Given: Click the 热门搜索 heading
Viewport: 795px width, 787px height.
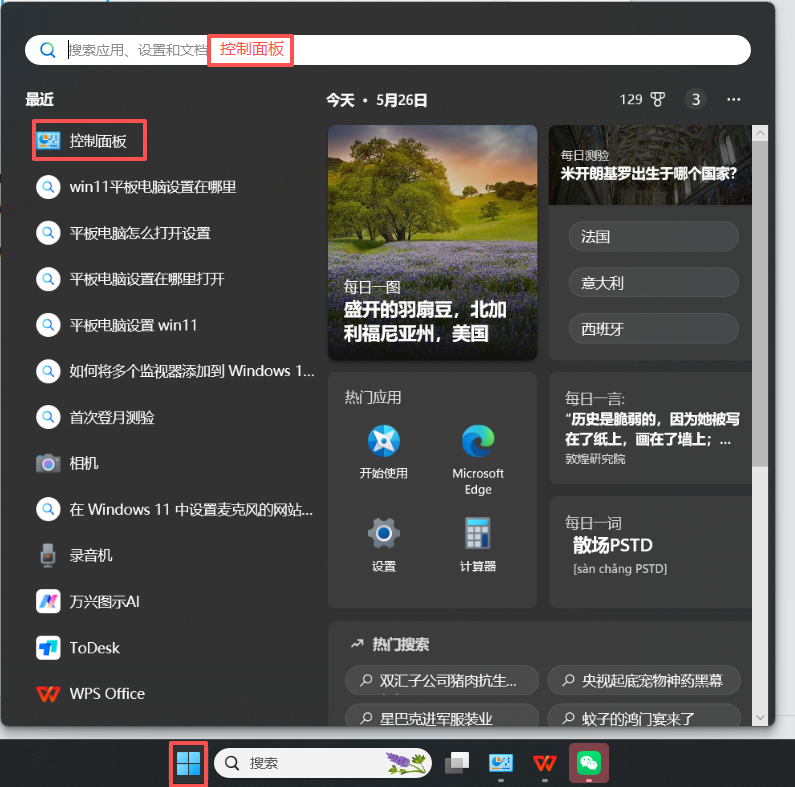Looking at the screenshot, I should [401, 645].
